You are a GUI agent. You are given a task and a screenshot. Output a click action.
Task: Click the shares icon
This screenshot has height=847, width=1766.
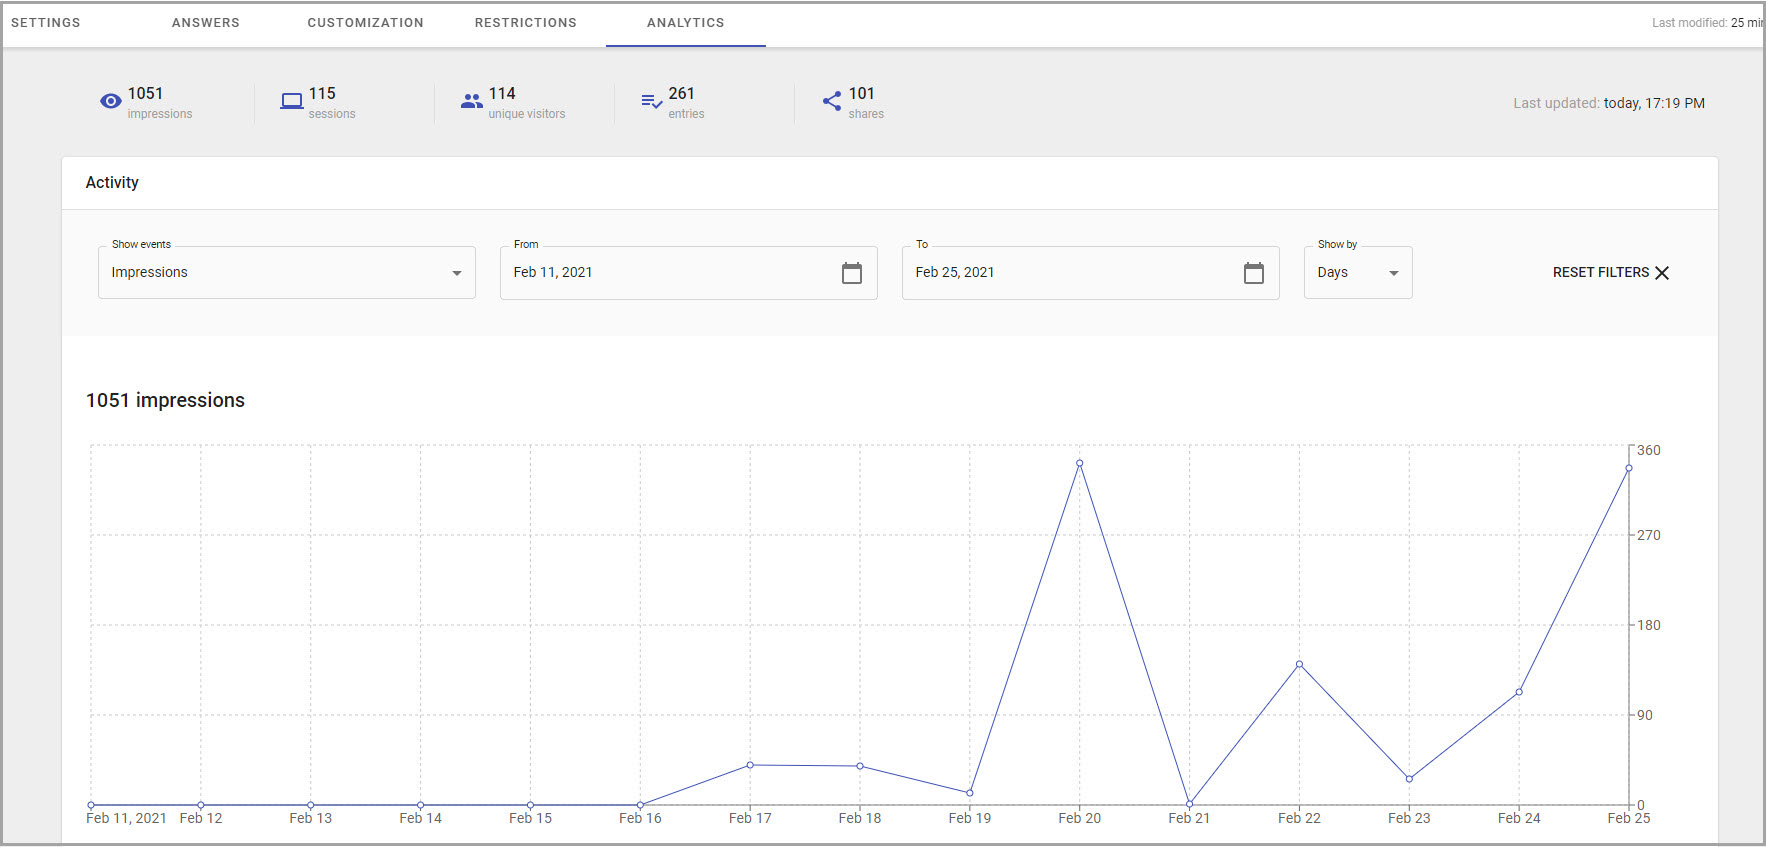832,101
